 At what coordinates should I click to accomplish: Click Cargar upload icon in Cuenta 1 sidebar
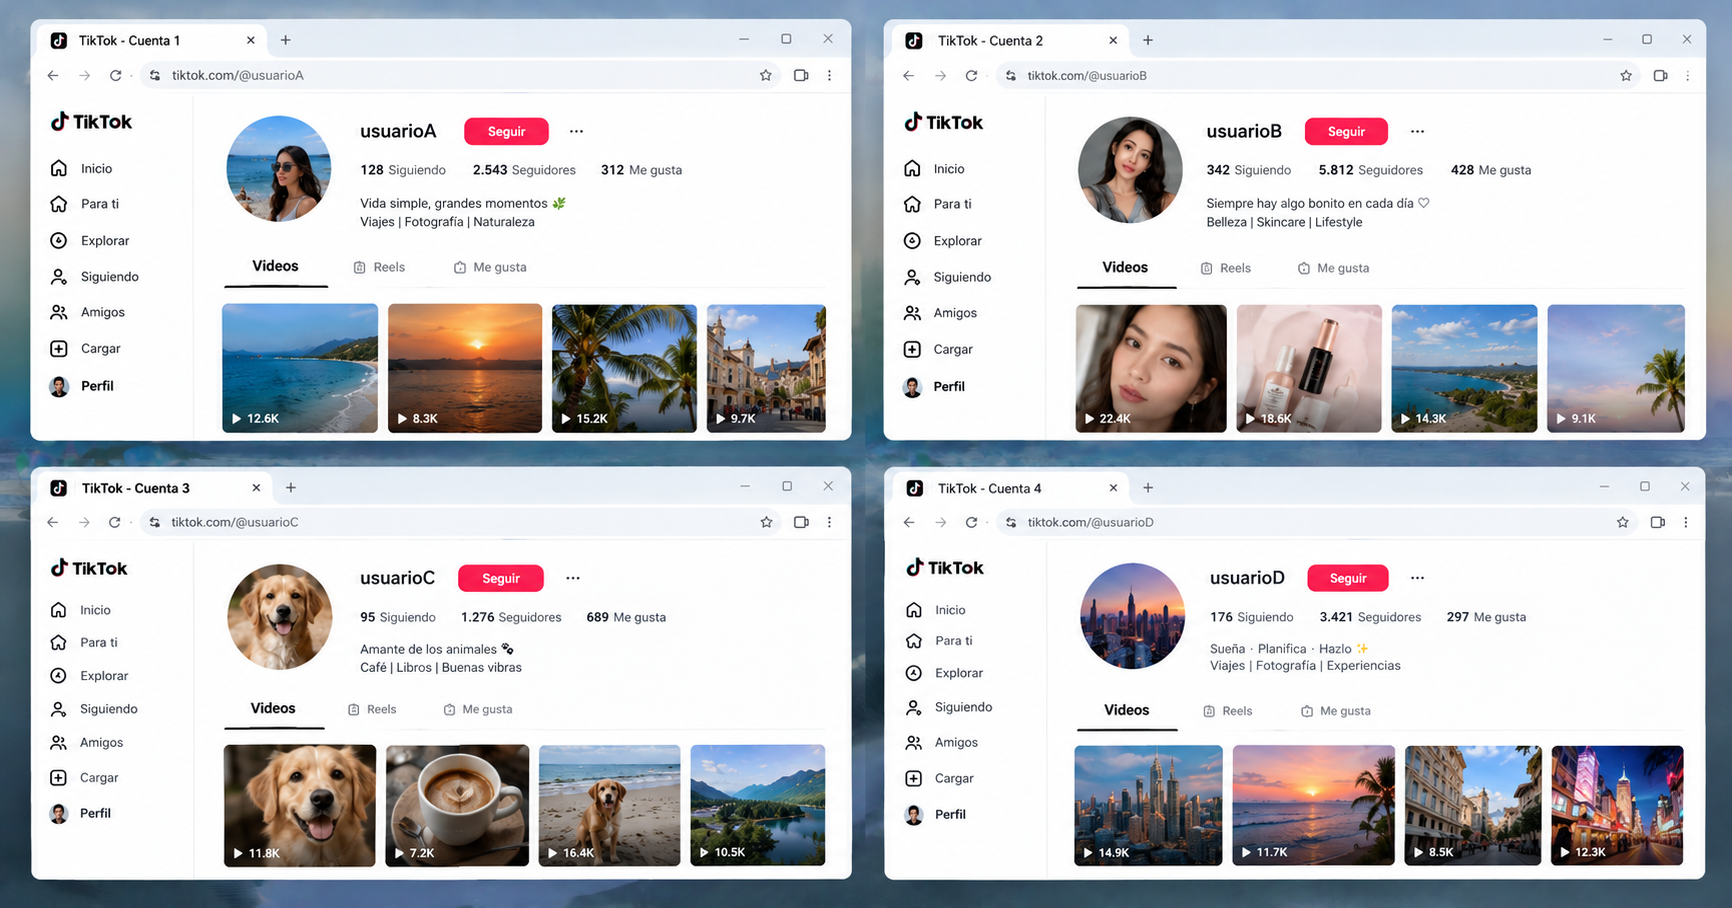pos(59,348)
